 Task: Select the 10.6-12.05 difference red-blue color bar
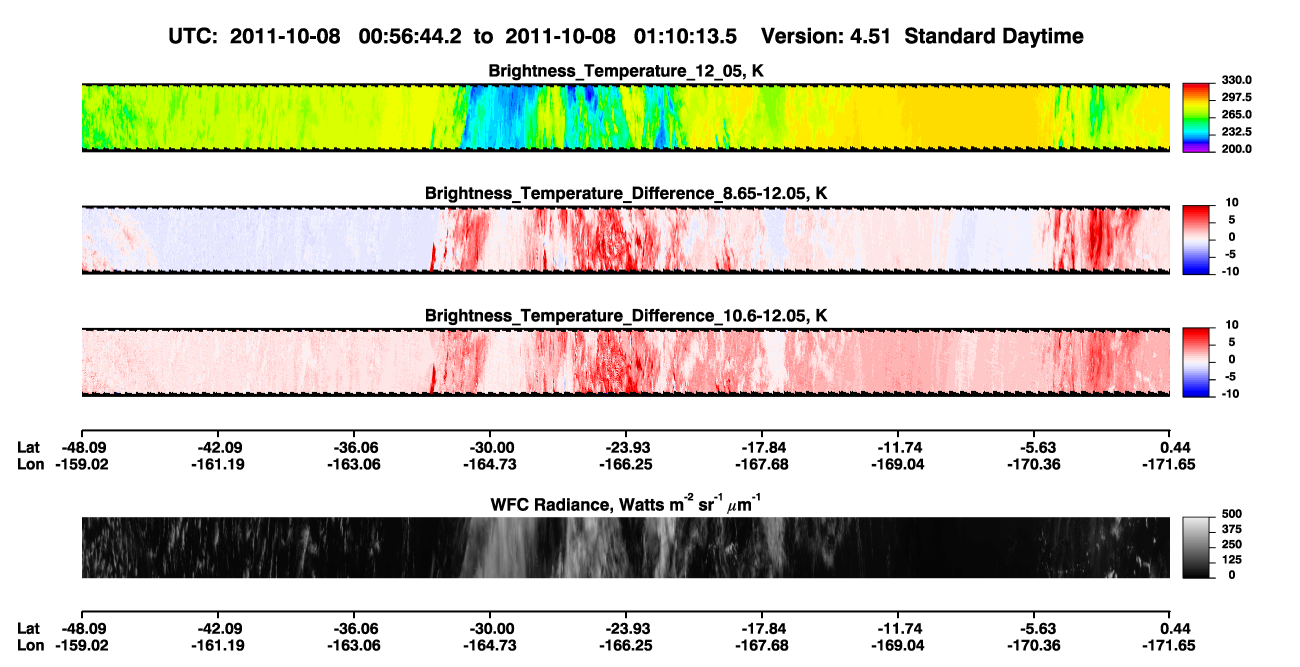click(x=1196, y=362)
